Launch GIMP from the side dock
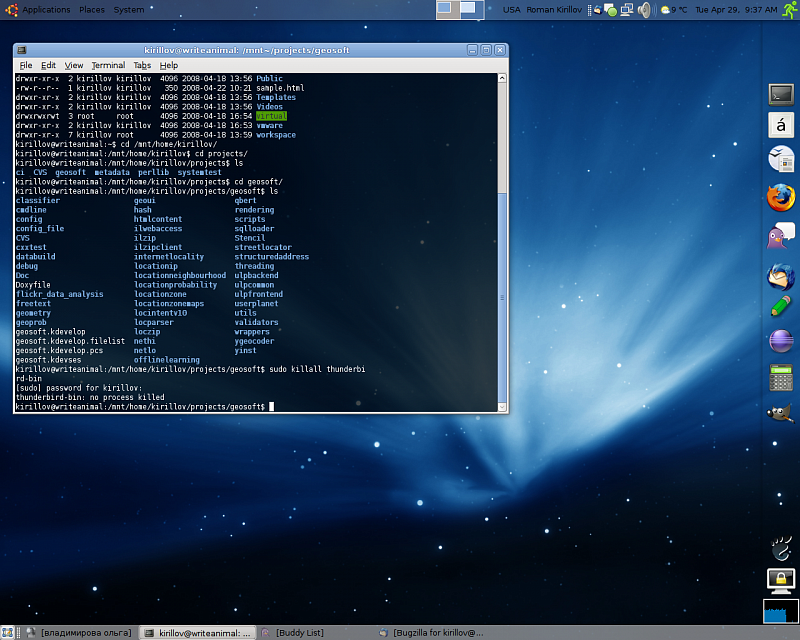 (x=780, y=412)
